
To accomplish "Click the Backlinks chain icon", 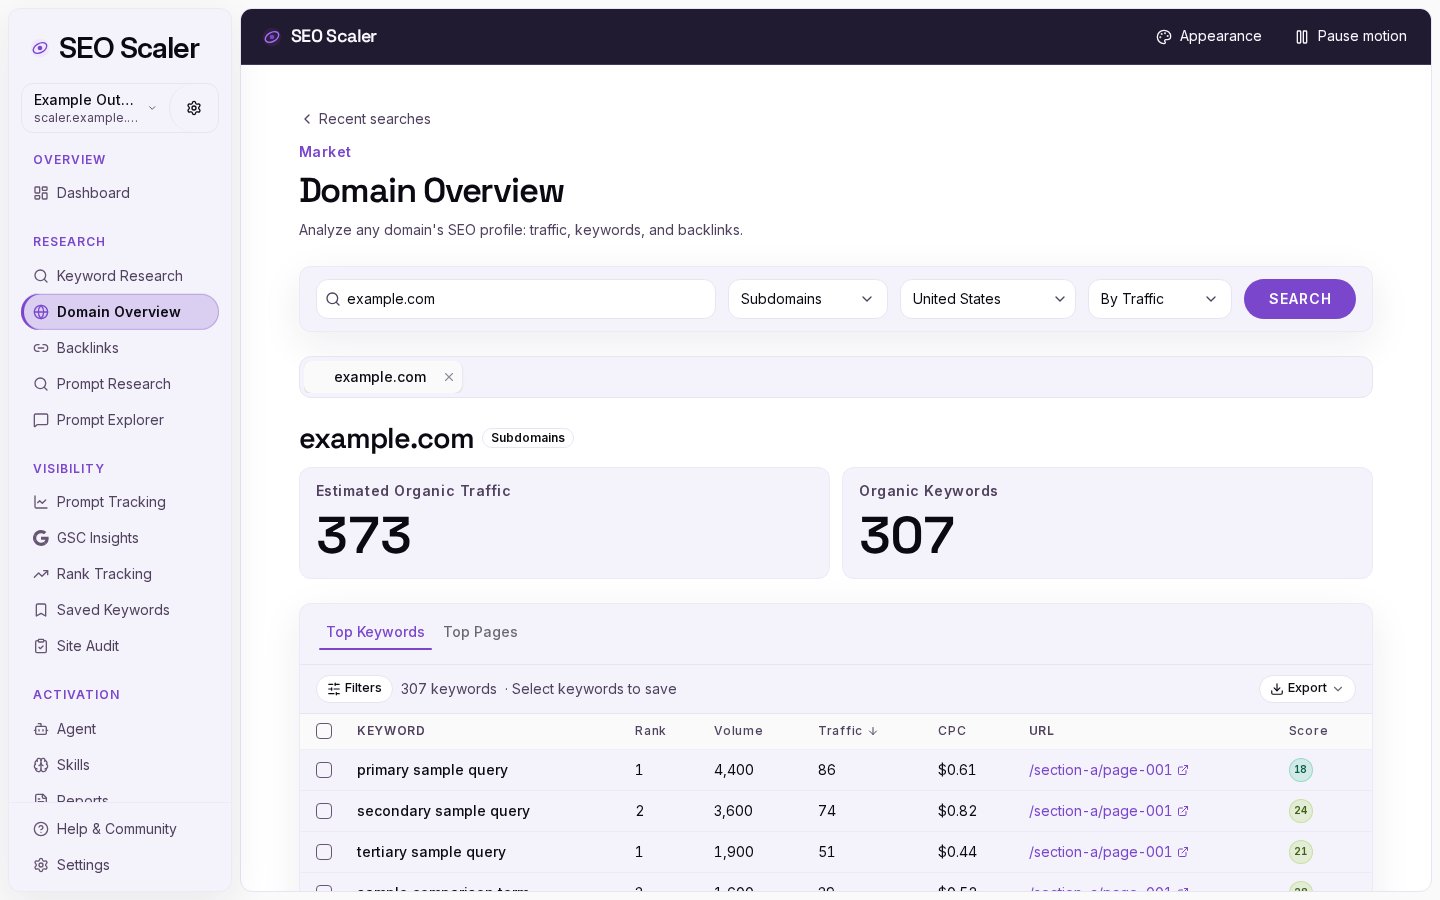I will [41, 348].
